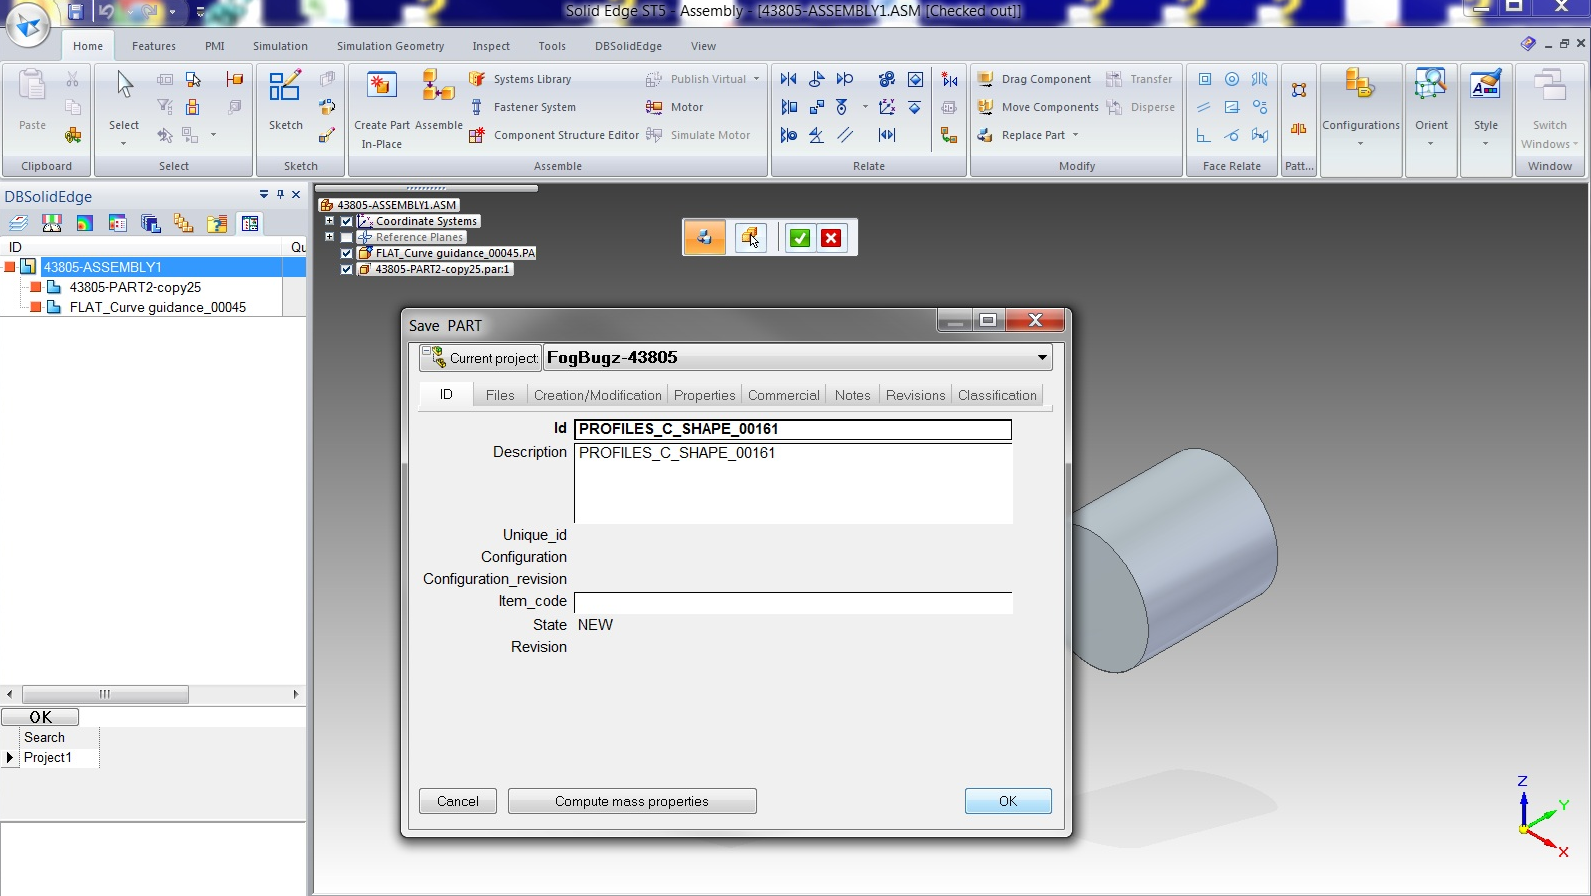1591x896 pixels.
Task: Select FLAT_Curve guidance_00045 in DBSolidEdge tree
Action: pyautogui.click(x=158, y=307)
